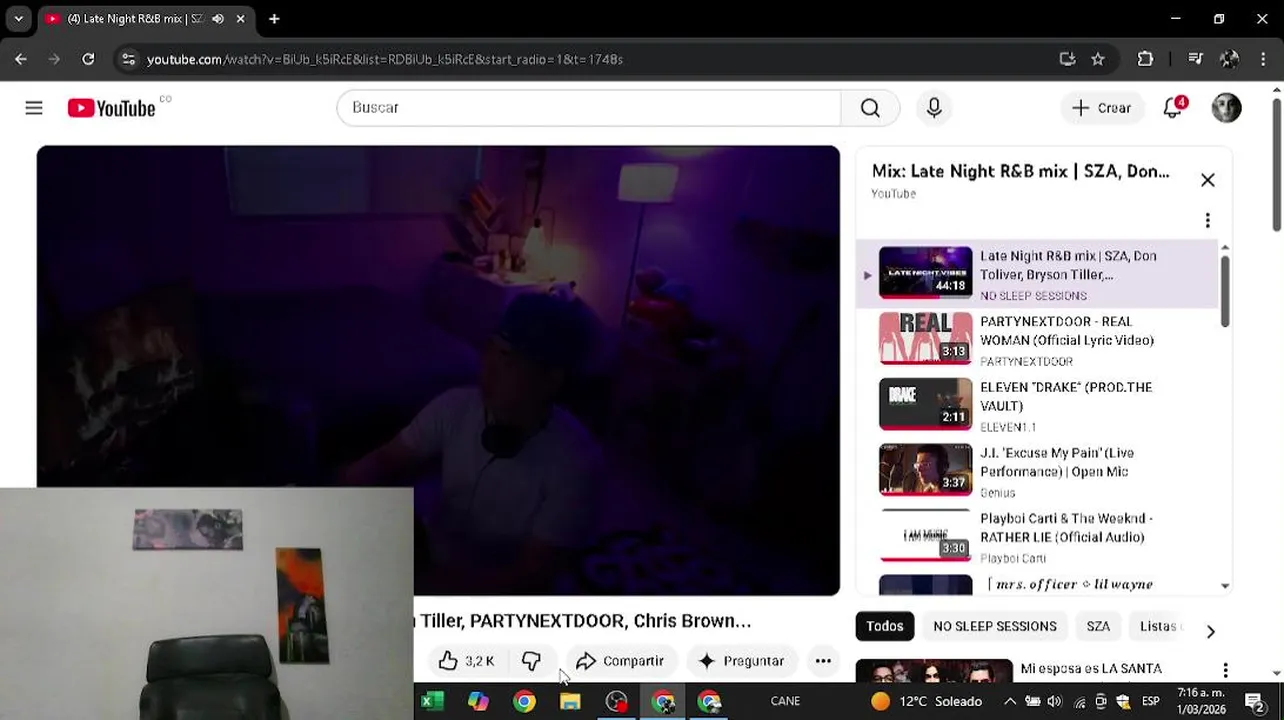Show more filter chips with right chevron
This screenshot has width=1284, height=720.
click(1210, 631)
